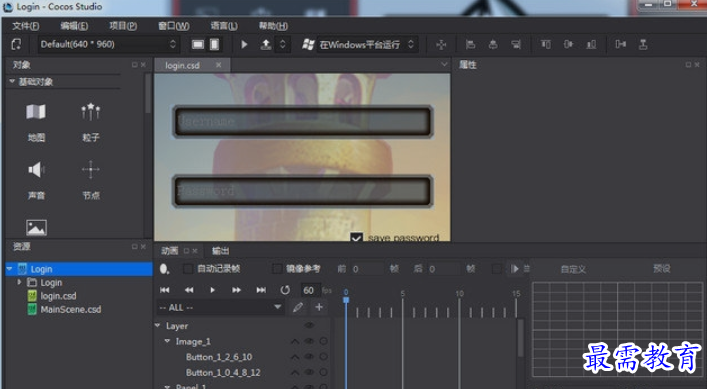The image size is (707, 389).
Task: Click the plus icon to add animation
Action: tap(319, 307)
